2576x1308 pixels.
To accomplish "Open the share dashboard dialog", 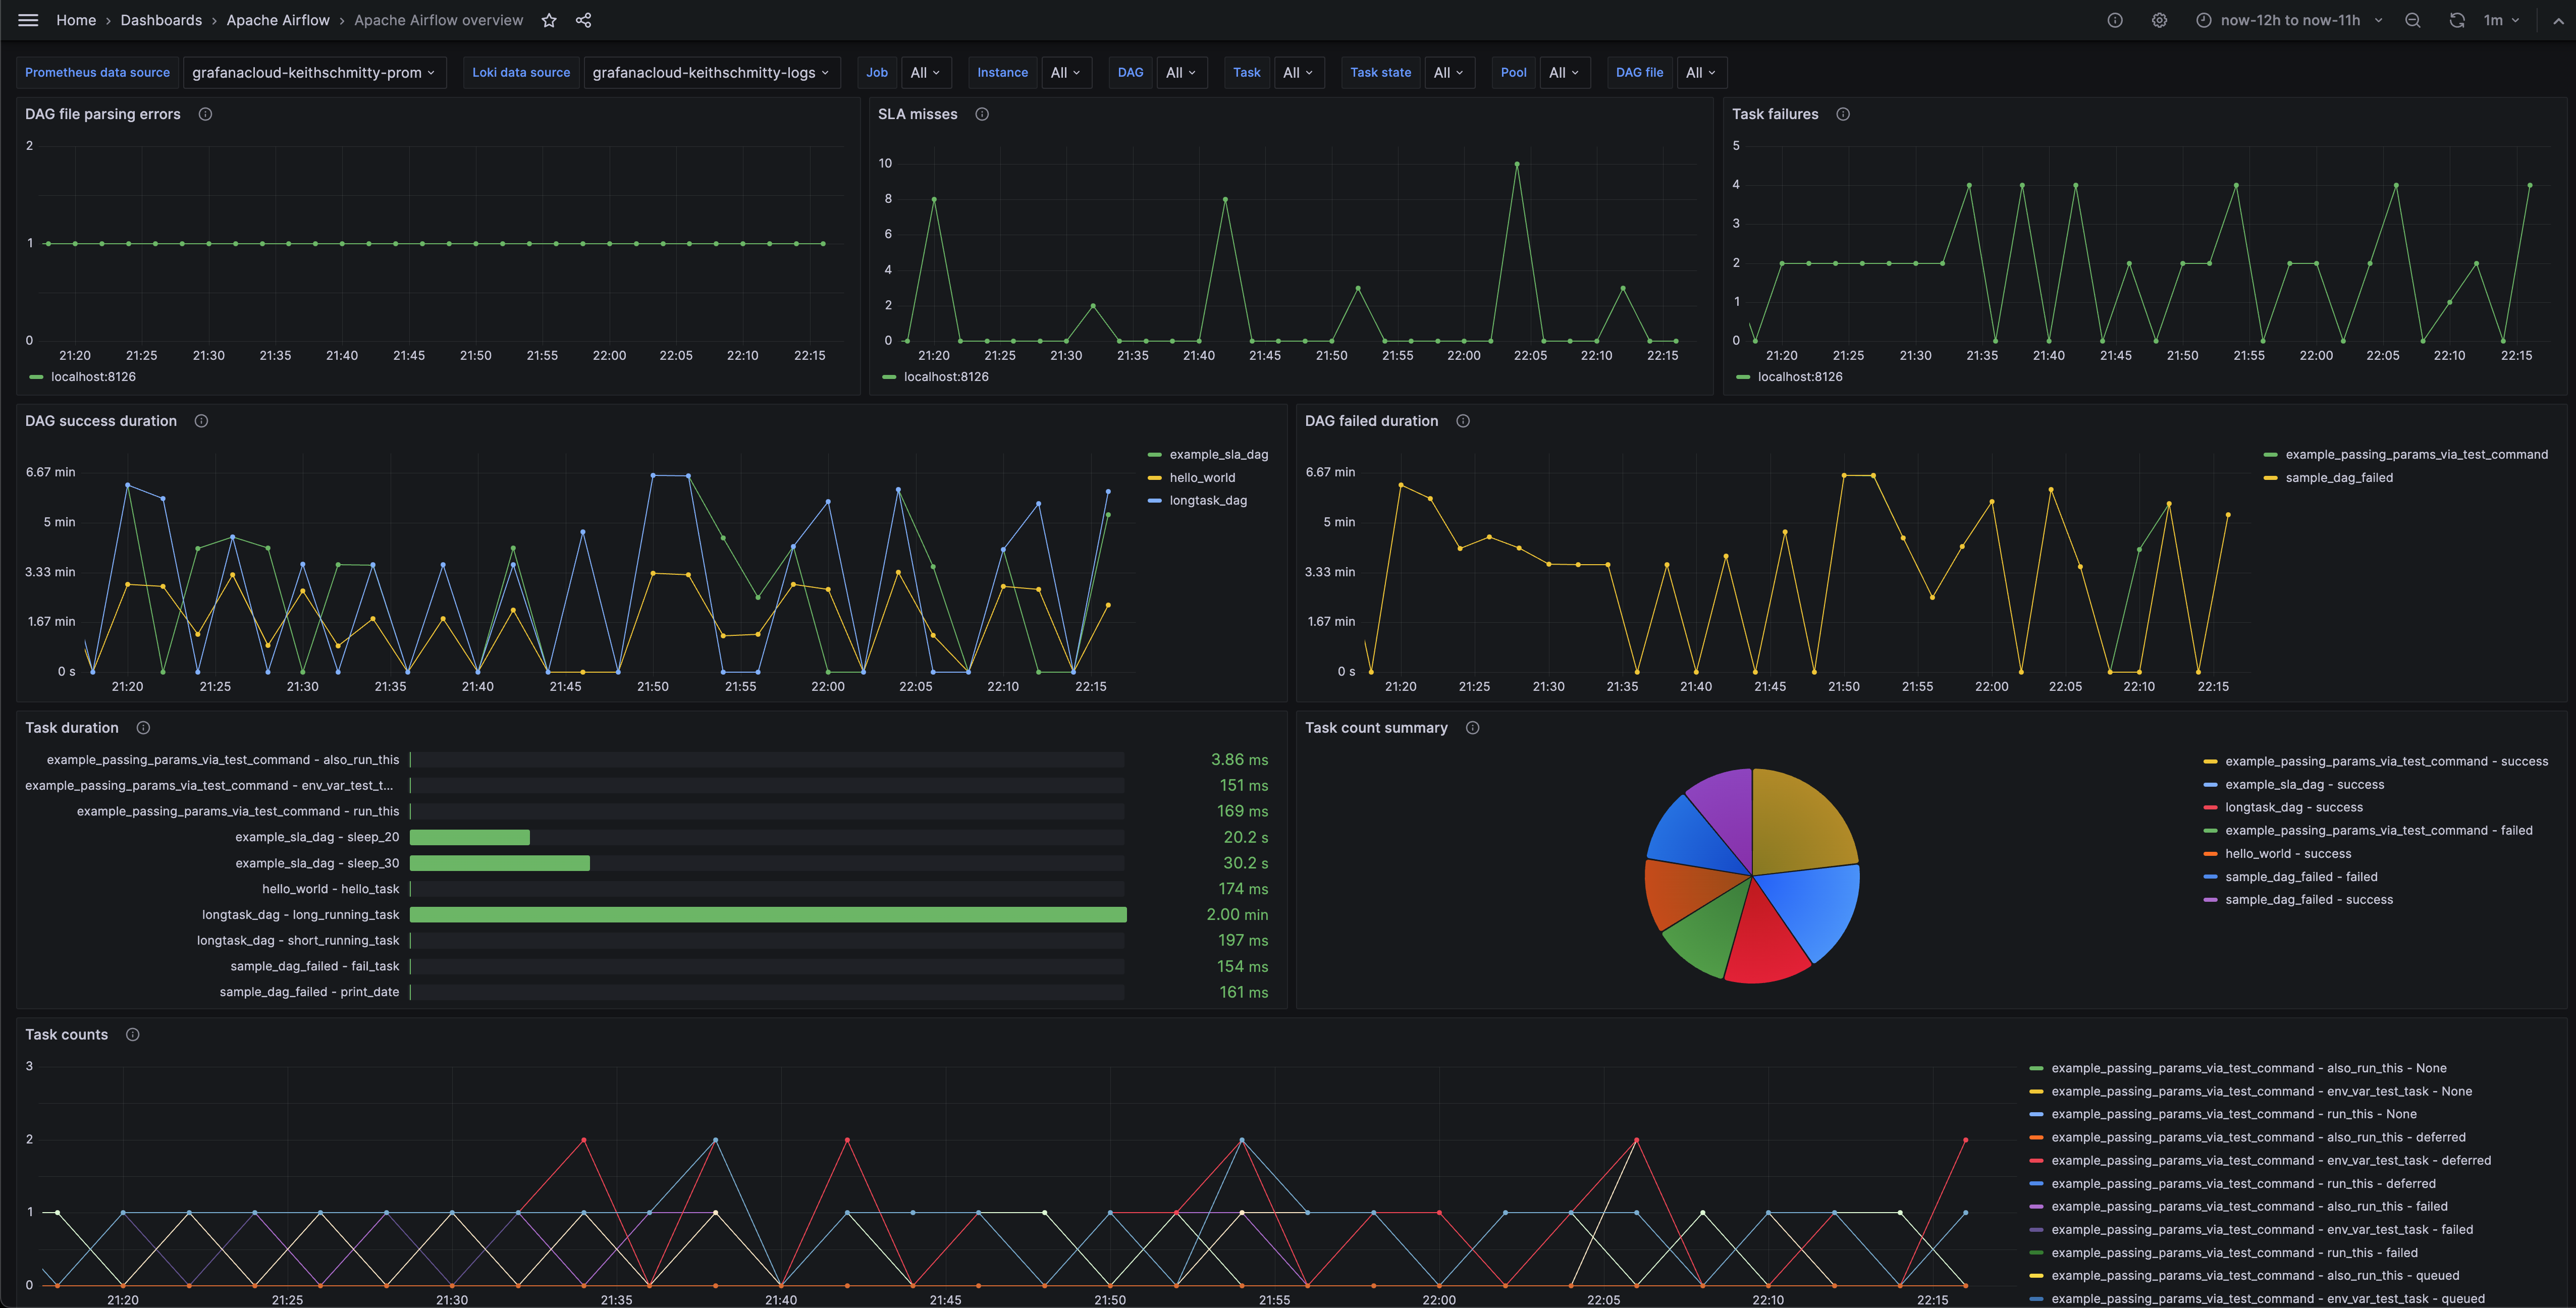I will [x=583, y=20].
